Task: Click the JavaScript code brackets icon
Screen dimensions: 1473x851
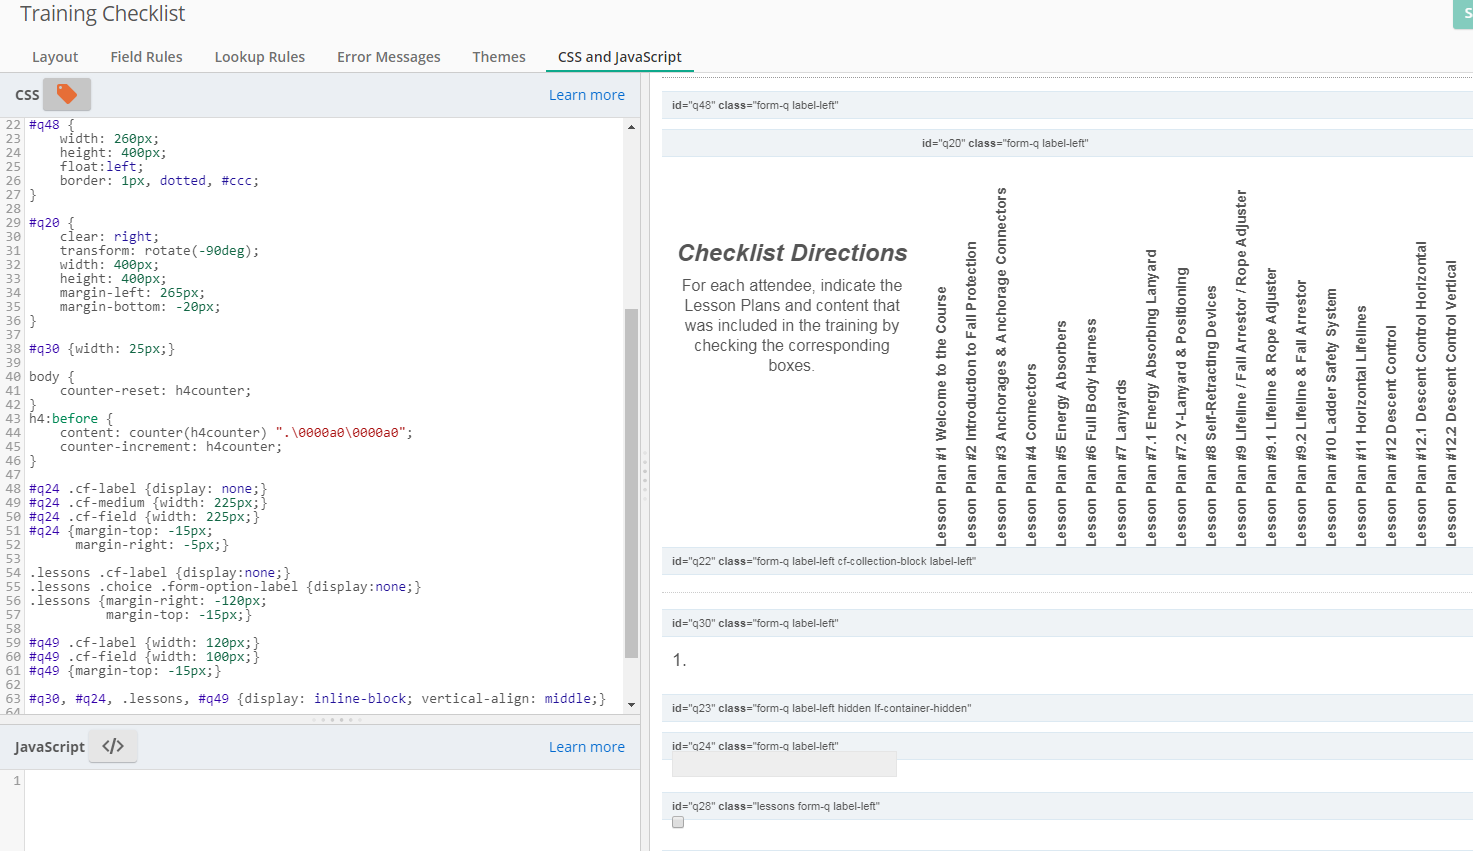Action: click(113, 746)
